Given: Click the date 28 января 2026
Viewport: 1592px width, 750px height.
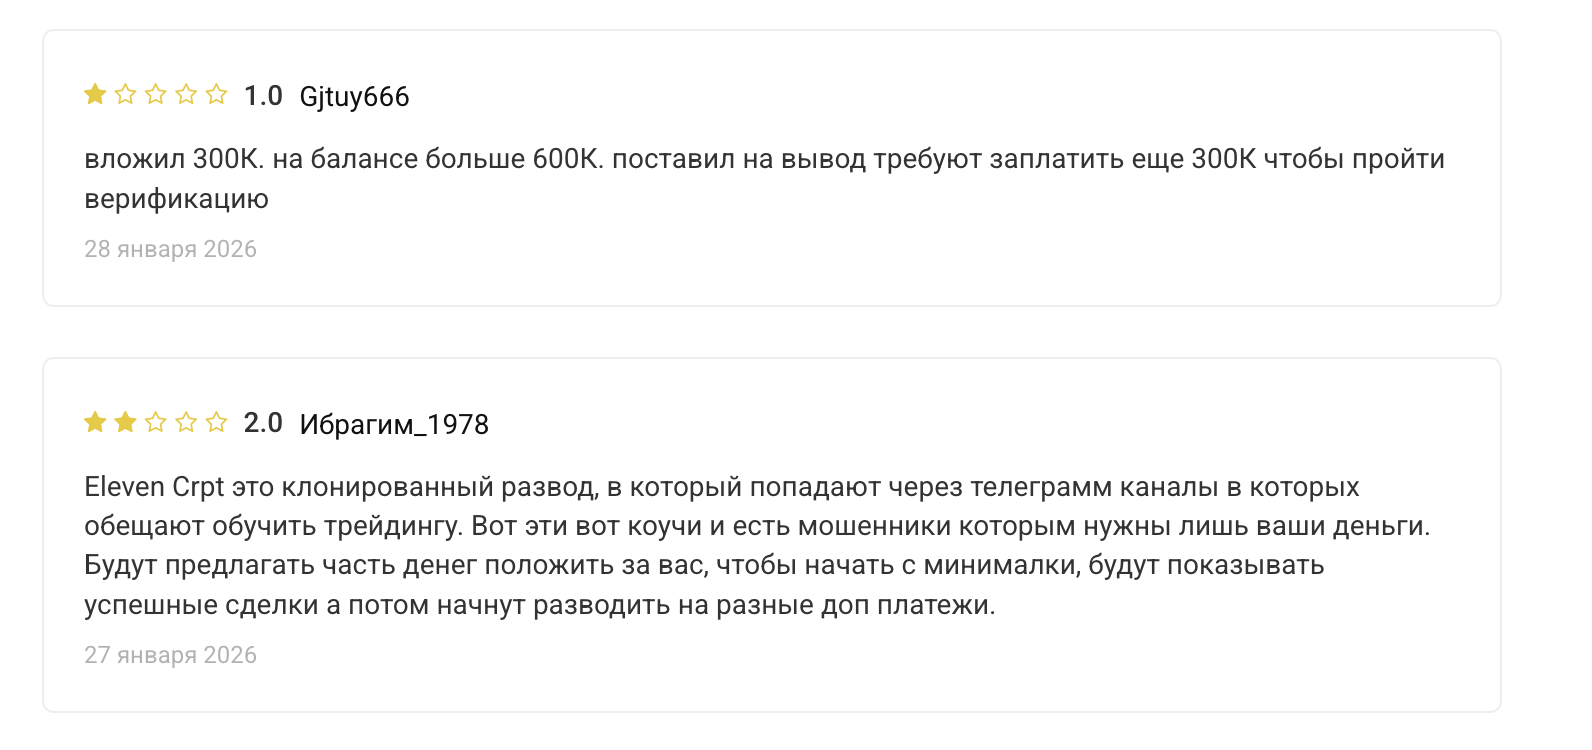Looking at the screenshot, I should [170, 249].
